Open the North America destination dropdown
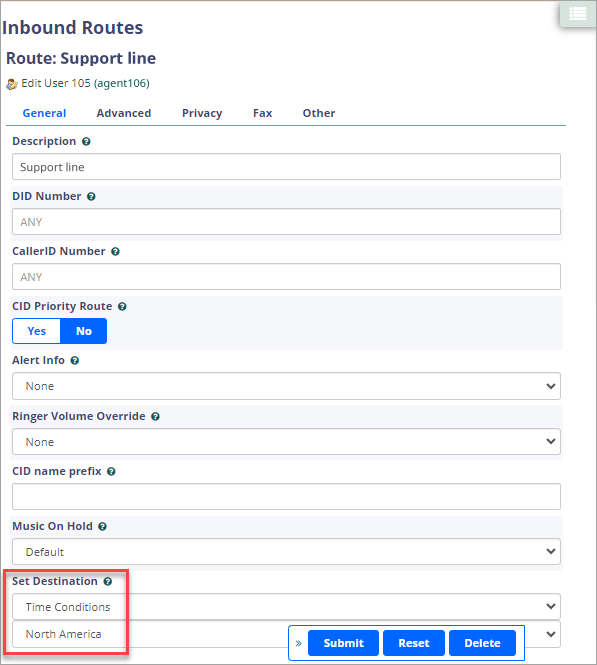 tap(286, 634)
